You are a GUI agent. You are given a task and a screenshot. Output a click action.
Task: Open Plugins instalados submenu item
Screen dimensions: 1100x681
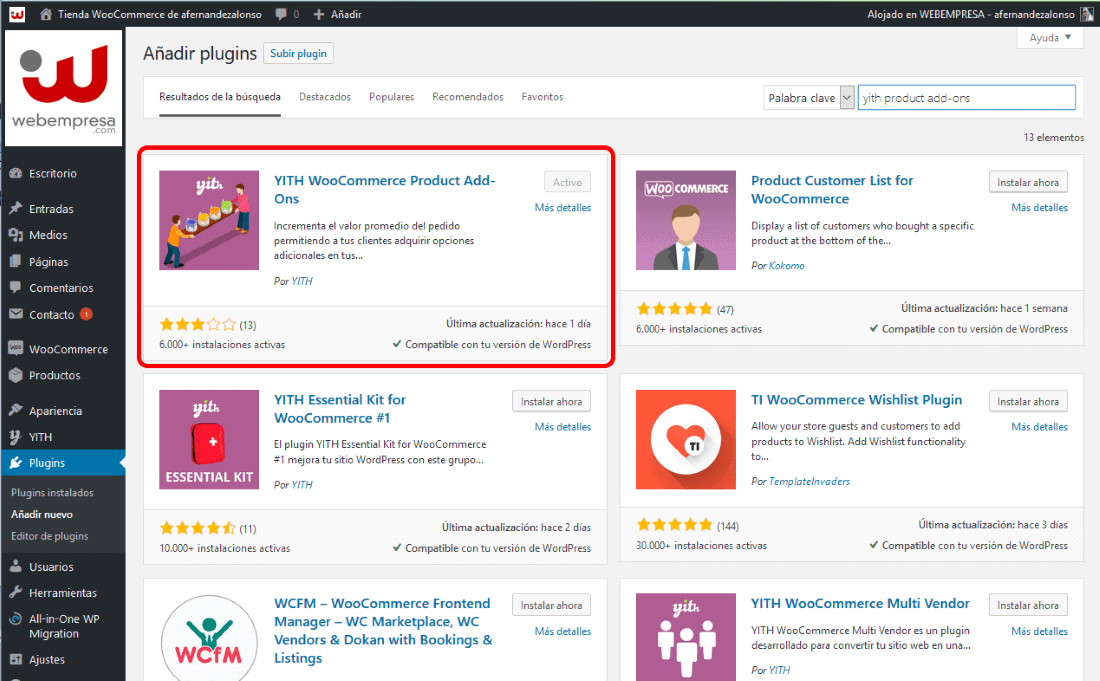click(52, 492)
